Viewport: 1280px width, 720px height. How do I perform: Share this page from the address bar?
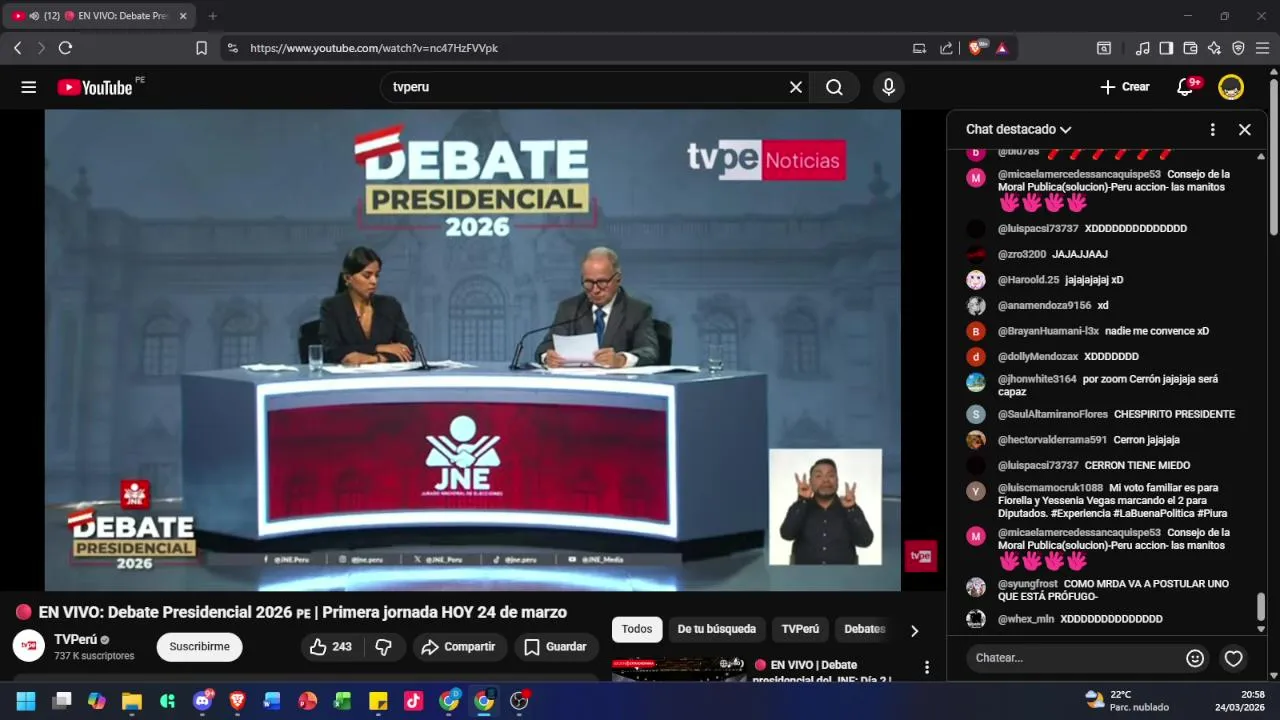coord(946,48)
